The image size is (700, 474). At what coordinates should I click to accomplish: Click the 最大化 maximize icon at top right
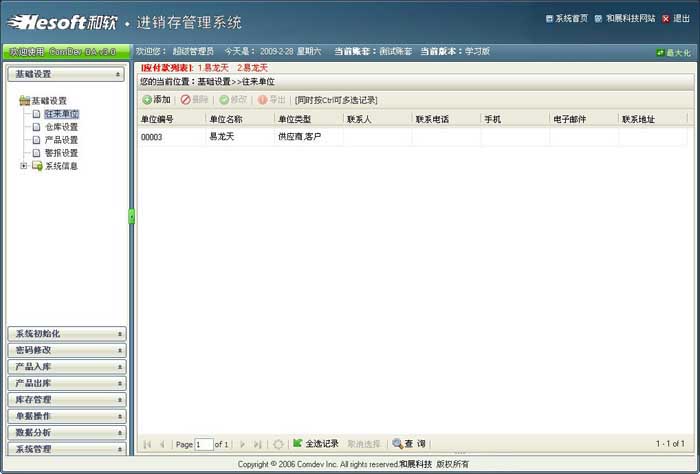pos(660,52)
